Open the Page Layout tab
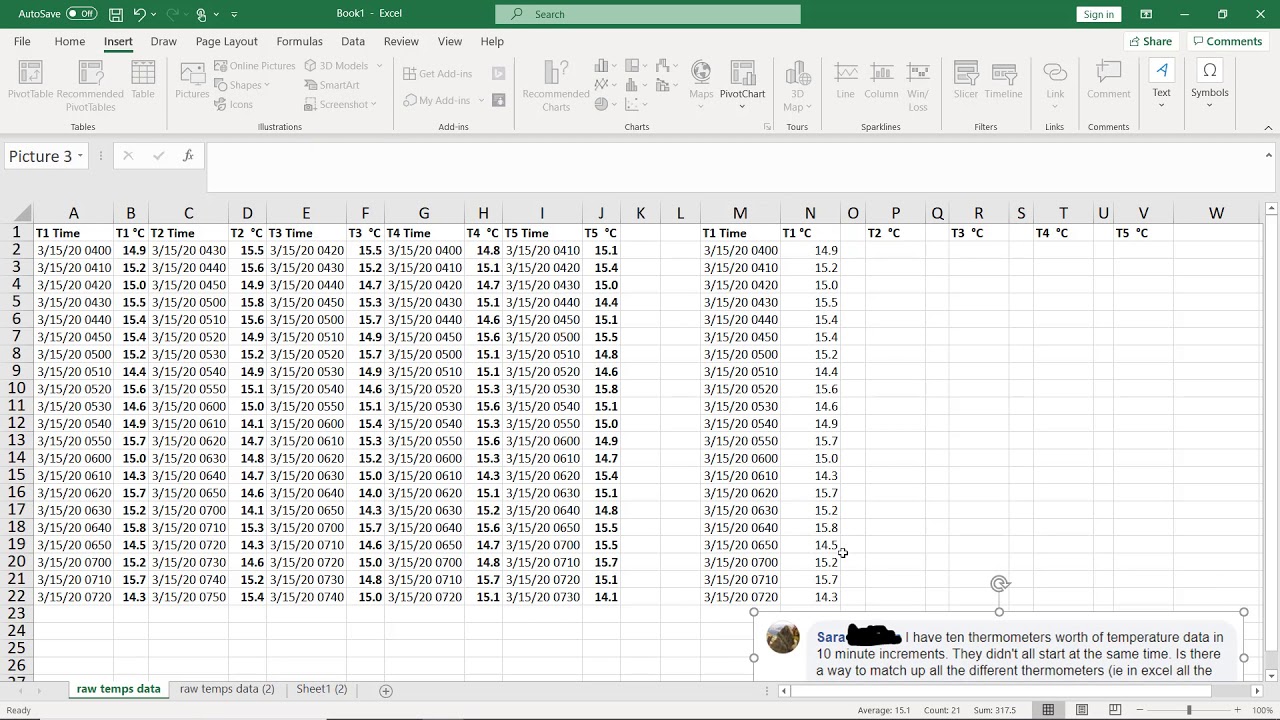 click(227, 41)
